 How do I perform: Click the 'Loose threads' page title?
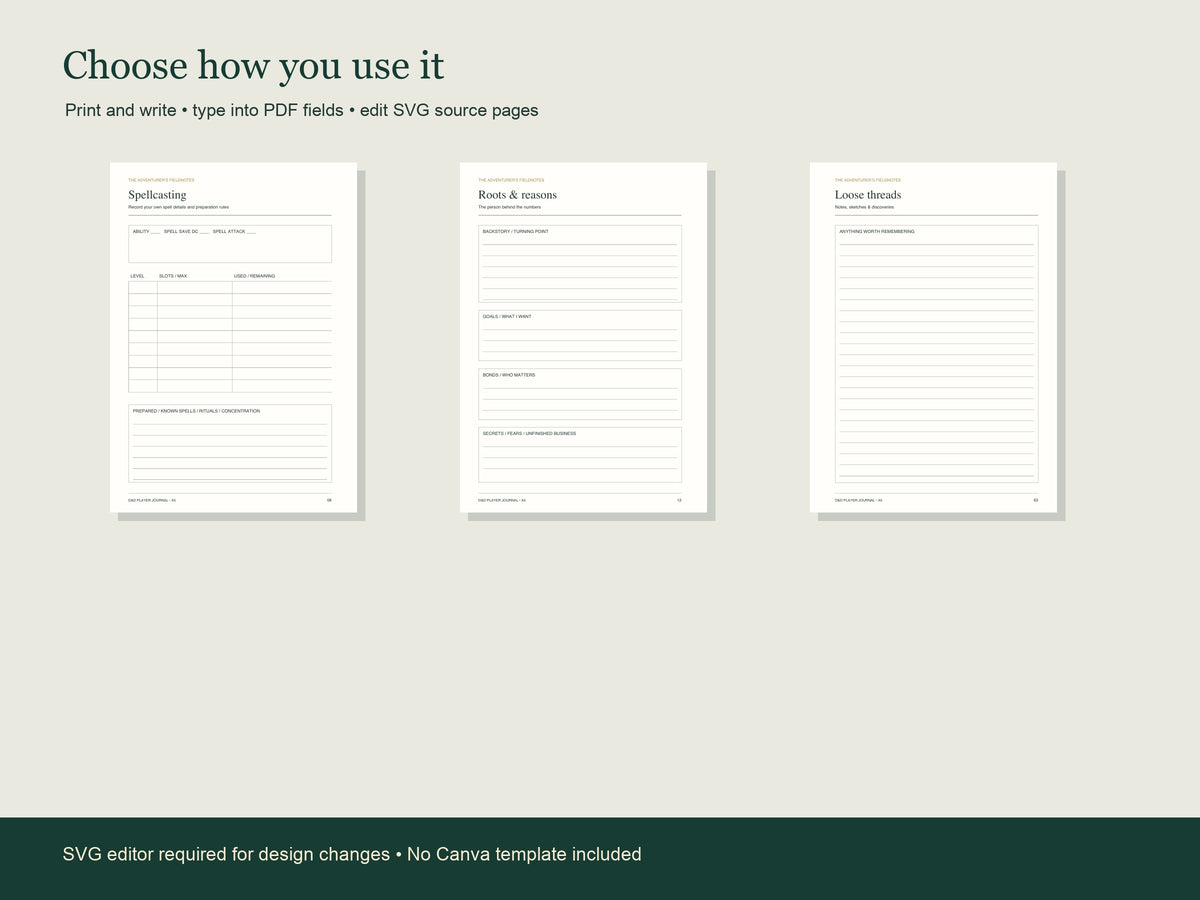pos(868,195)
